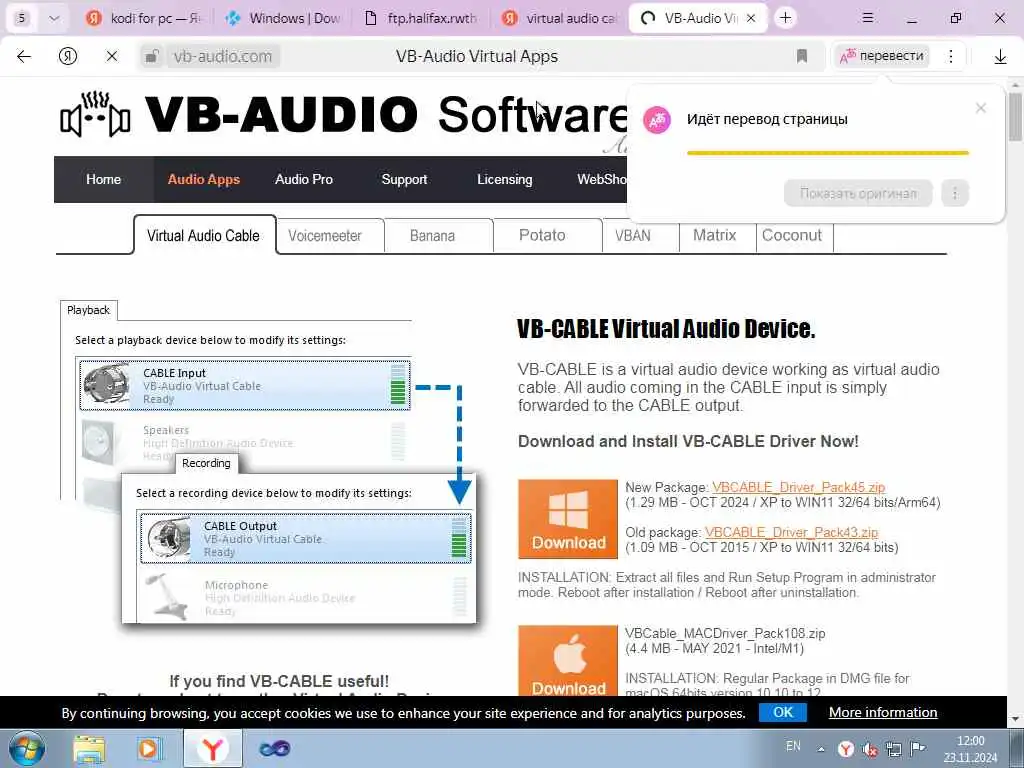Open the browser hamburger menu

pyautogui.click(x=867, y=18)
